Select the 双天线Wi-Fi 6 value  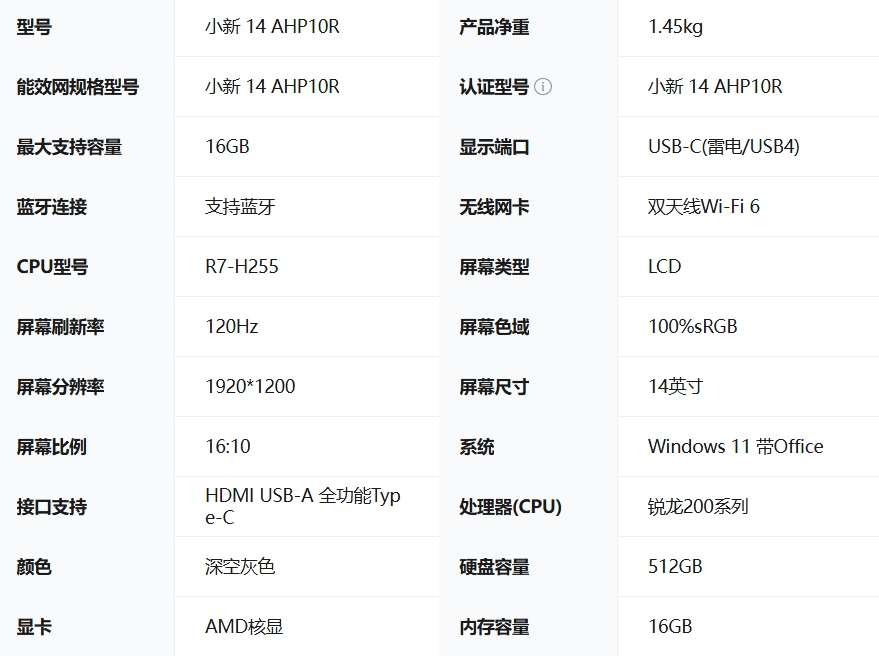pos(704,207)
